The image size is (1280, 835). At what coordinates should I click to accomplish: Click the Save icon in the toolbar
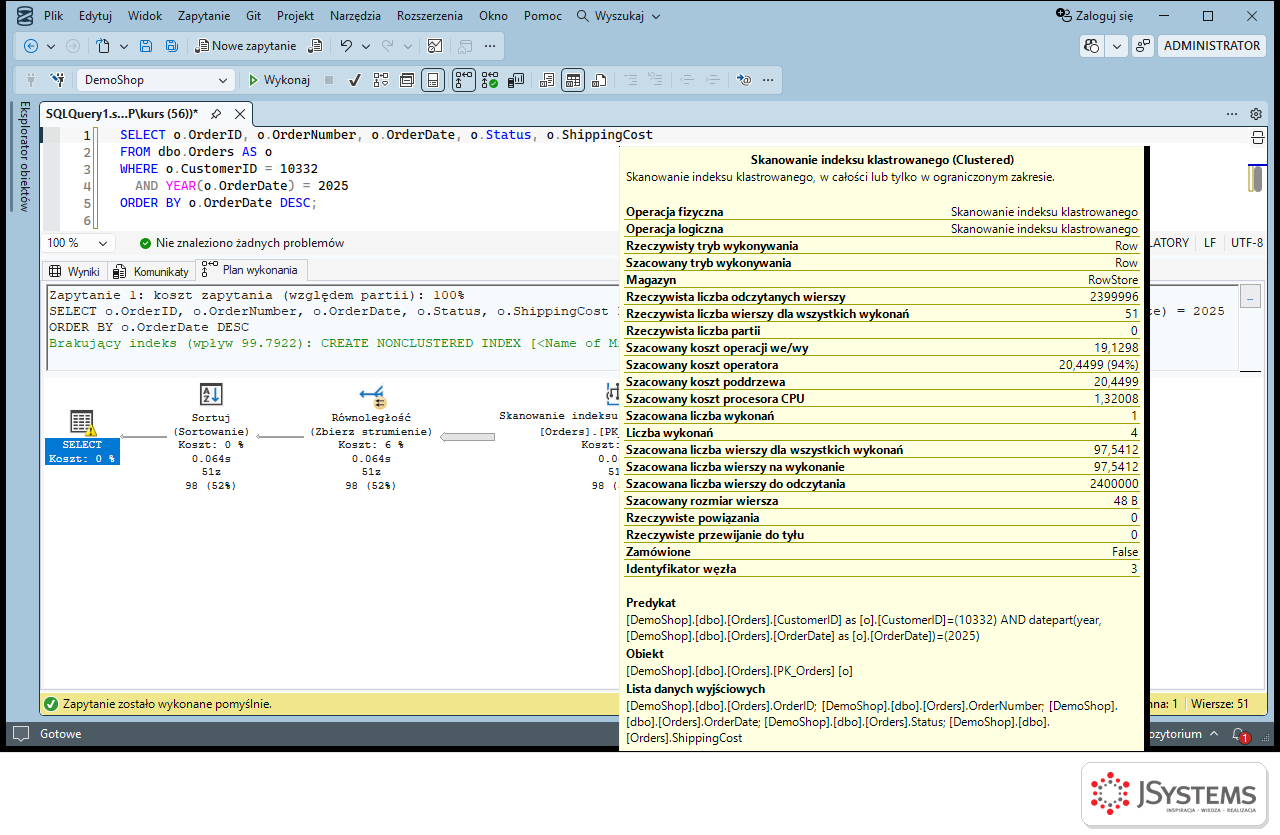click(146, 46)
